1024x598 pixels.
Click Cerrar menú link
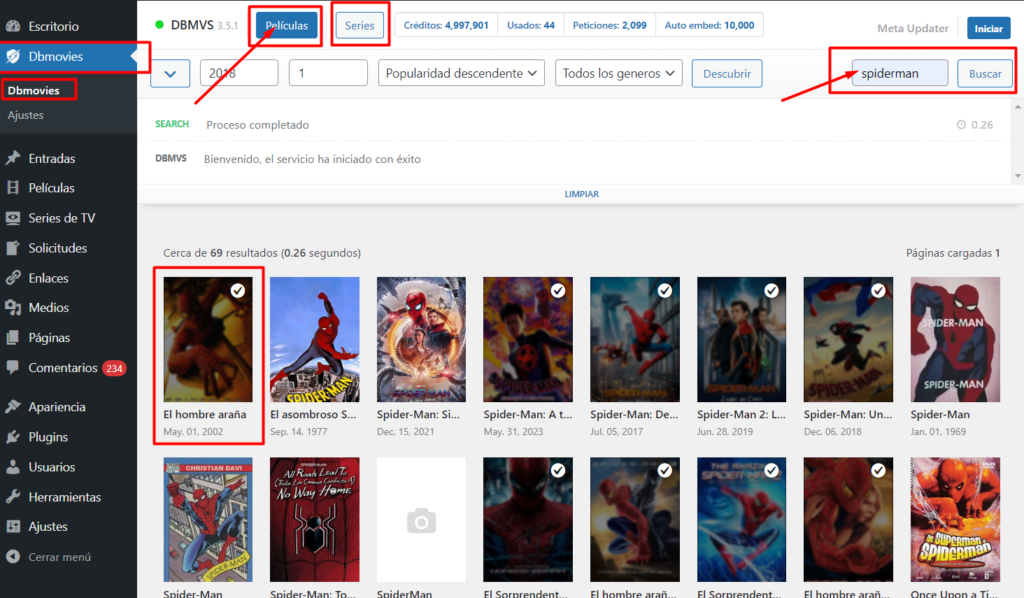(59, 557)
